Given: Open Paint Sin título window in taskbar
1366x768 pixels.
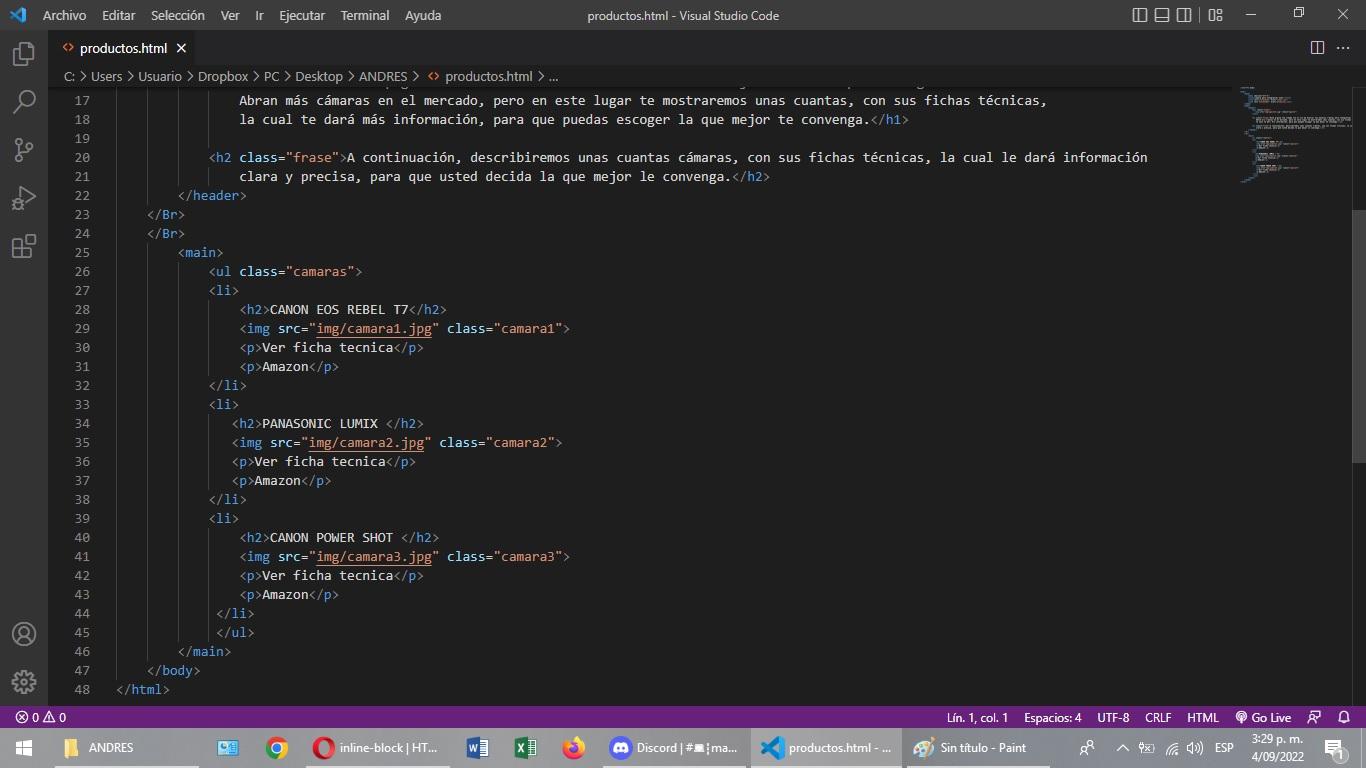Looking at the screenshot, I should (x=976, y=748).
